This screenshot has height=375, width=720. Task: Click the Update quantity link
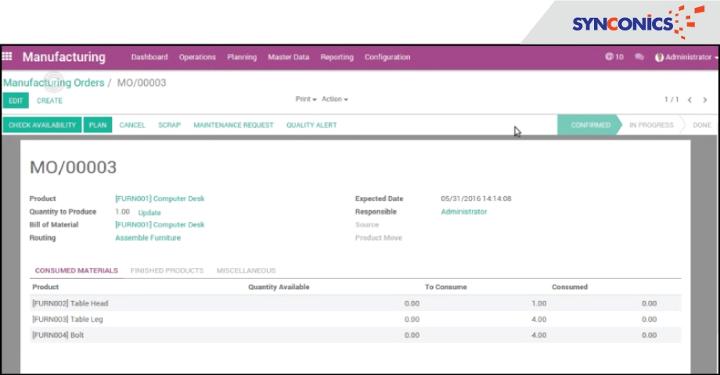tap(149, 213)
